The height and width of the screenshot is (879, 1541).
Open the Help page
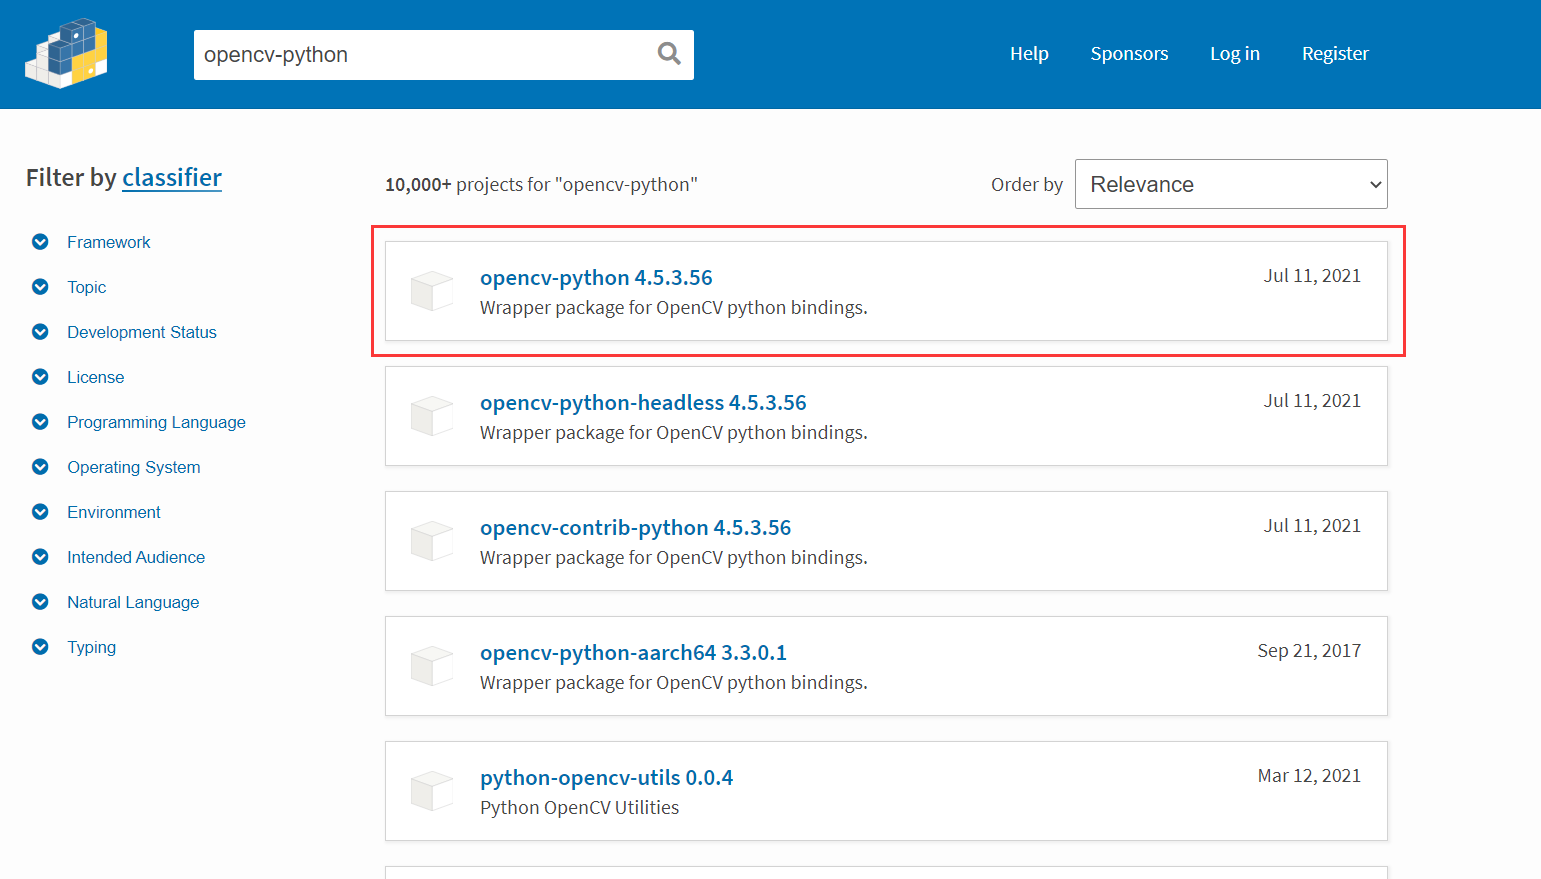tap(1029, 54)
